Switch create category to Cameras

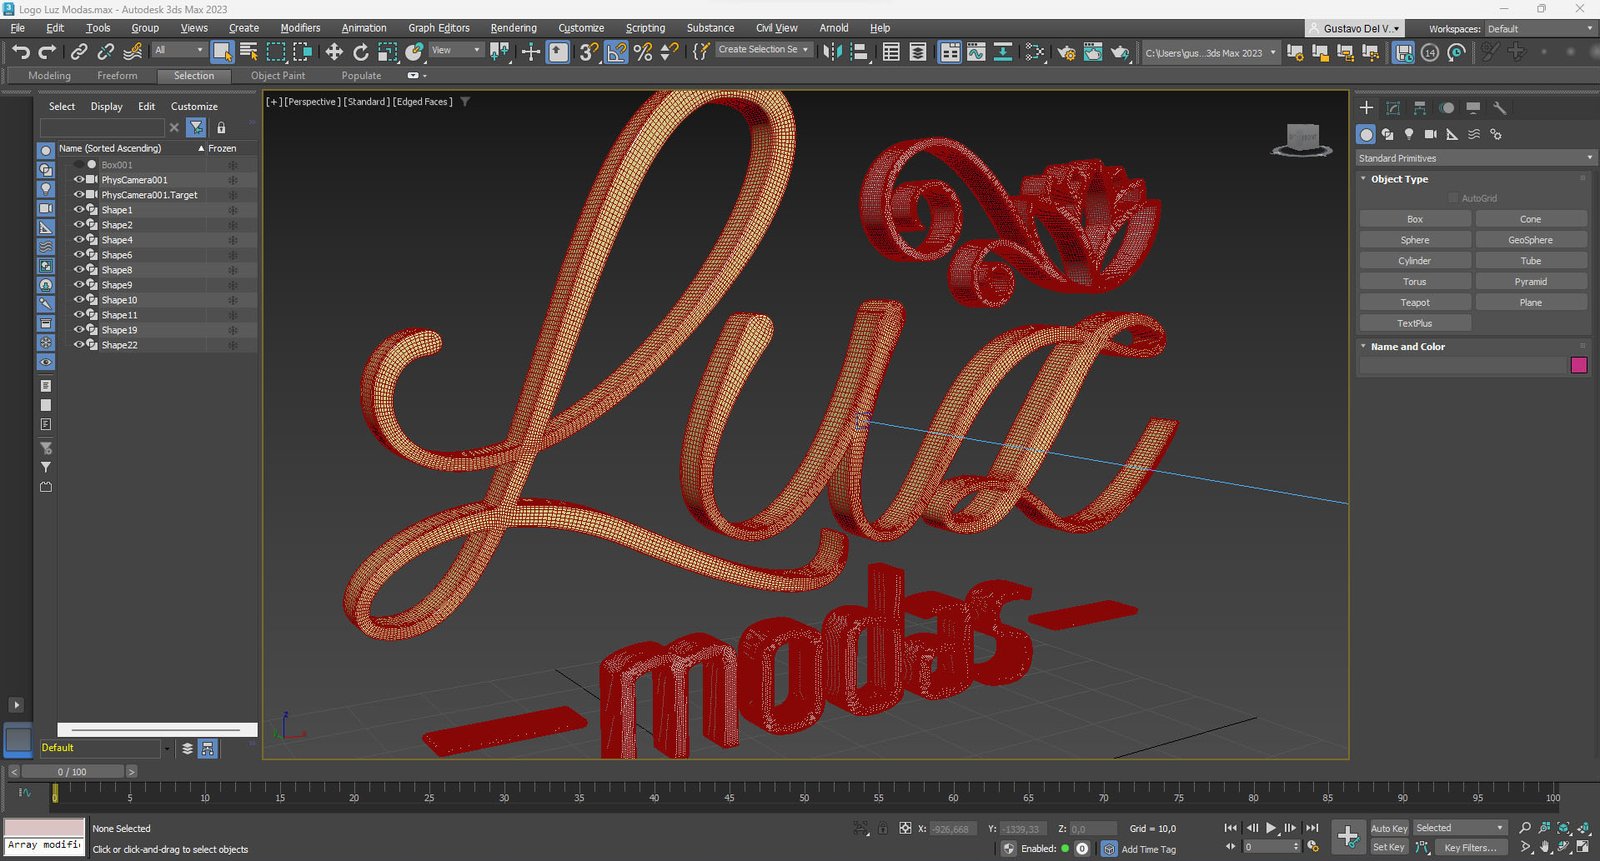[x=1431, y=134]
